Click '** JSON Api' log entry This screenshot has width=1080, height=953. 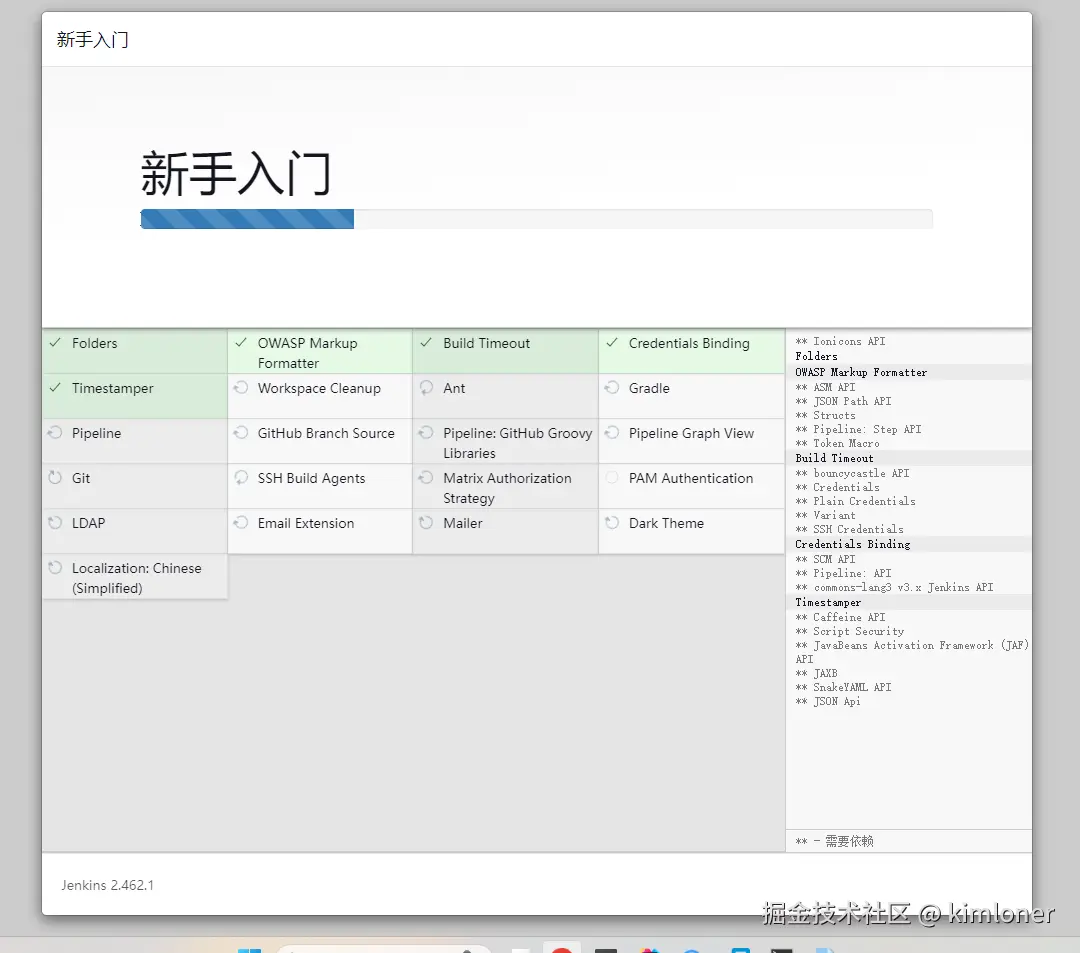coord(828,702)
